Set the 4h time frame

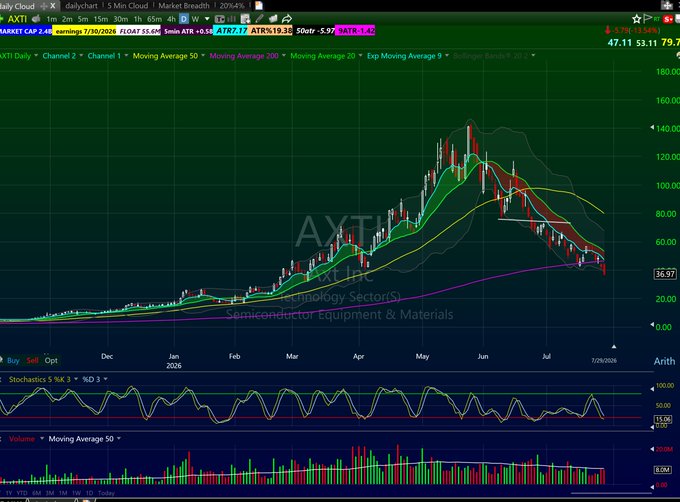[x=171, y=19]
